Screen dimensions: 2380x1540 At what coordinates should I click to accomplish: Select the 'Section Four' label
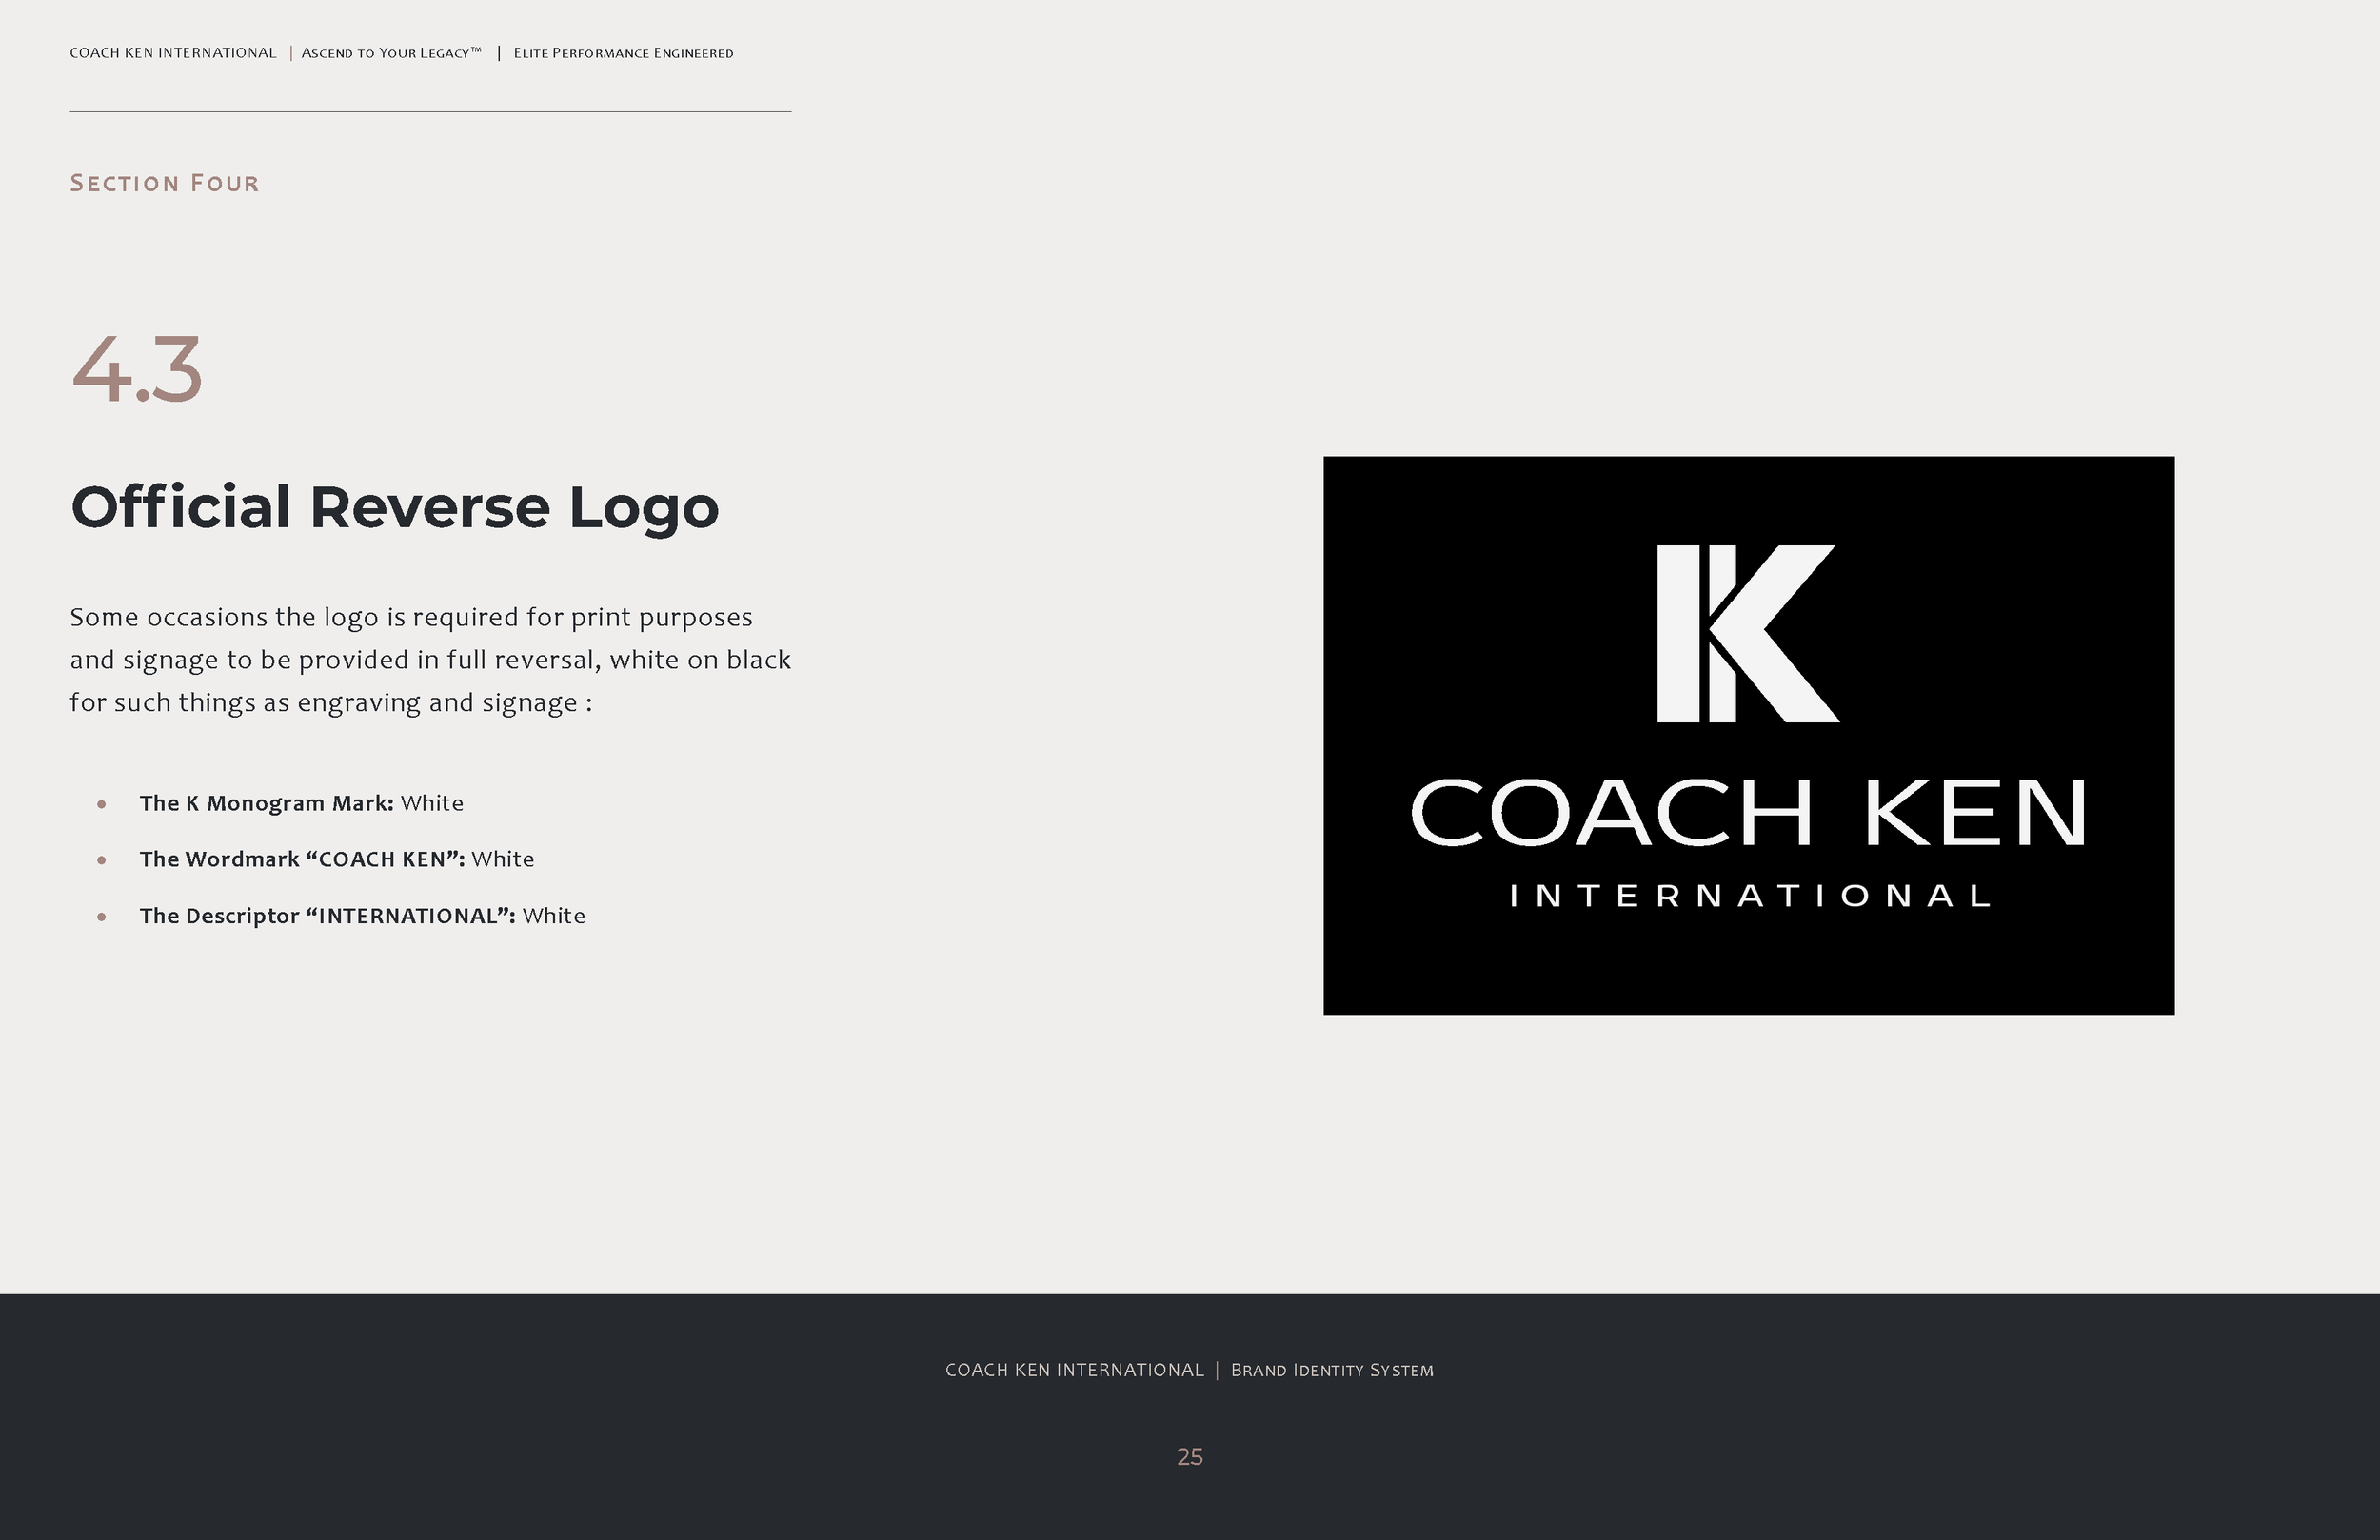[x=164, y=183]
